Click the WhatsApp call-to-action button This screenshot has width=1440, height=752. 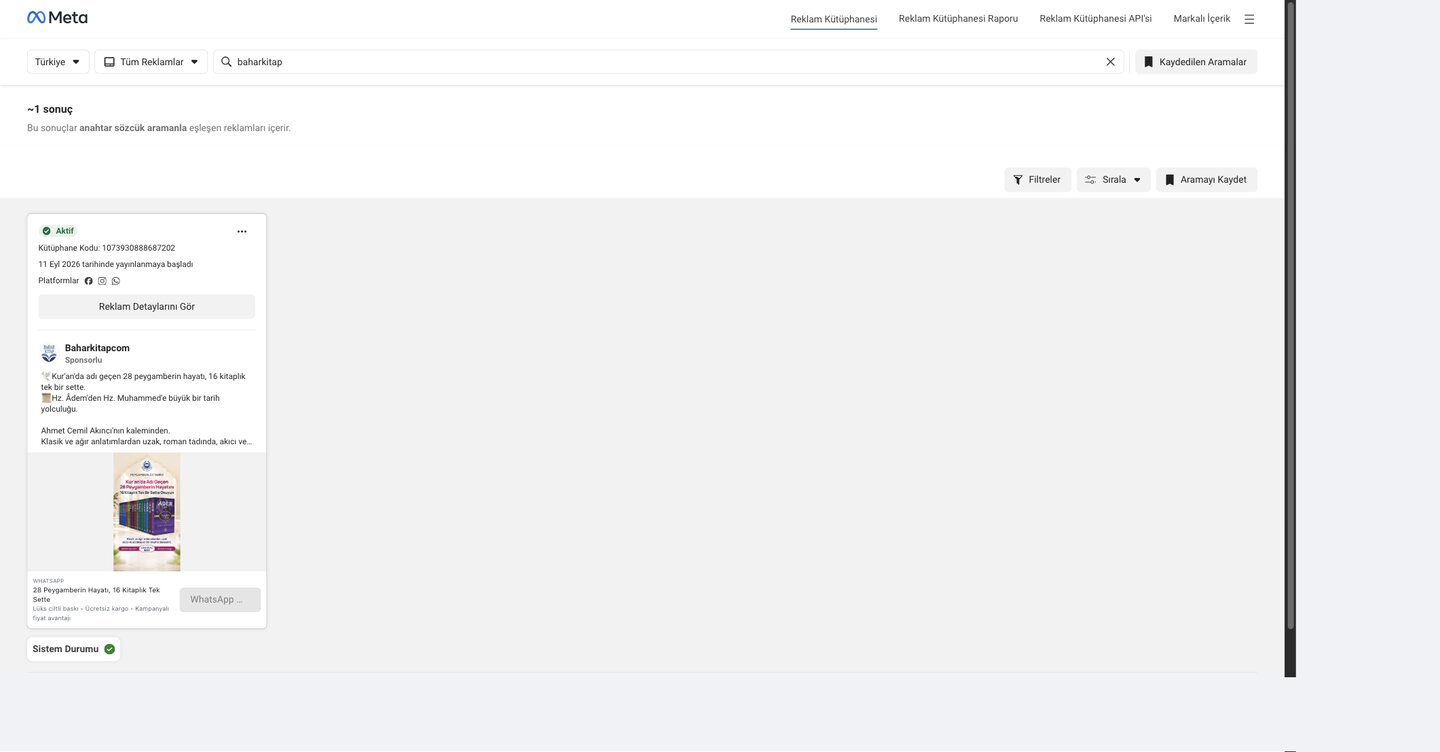[220, 600]
